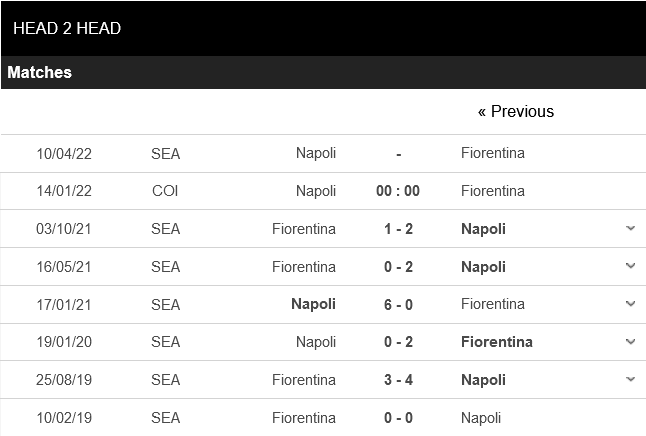Click bold Napoli in the 17/01/21 row
The image size is (646, 436).
tap(313, 304)
